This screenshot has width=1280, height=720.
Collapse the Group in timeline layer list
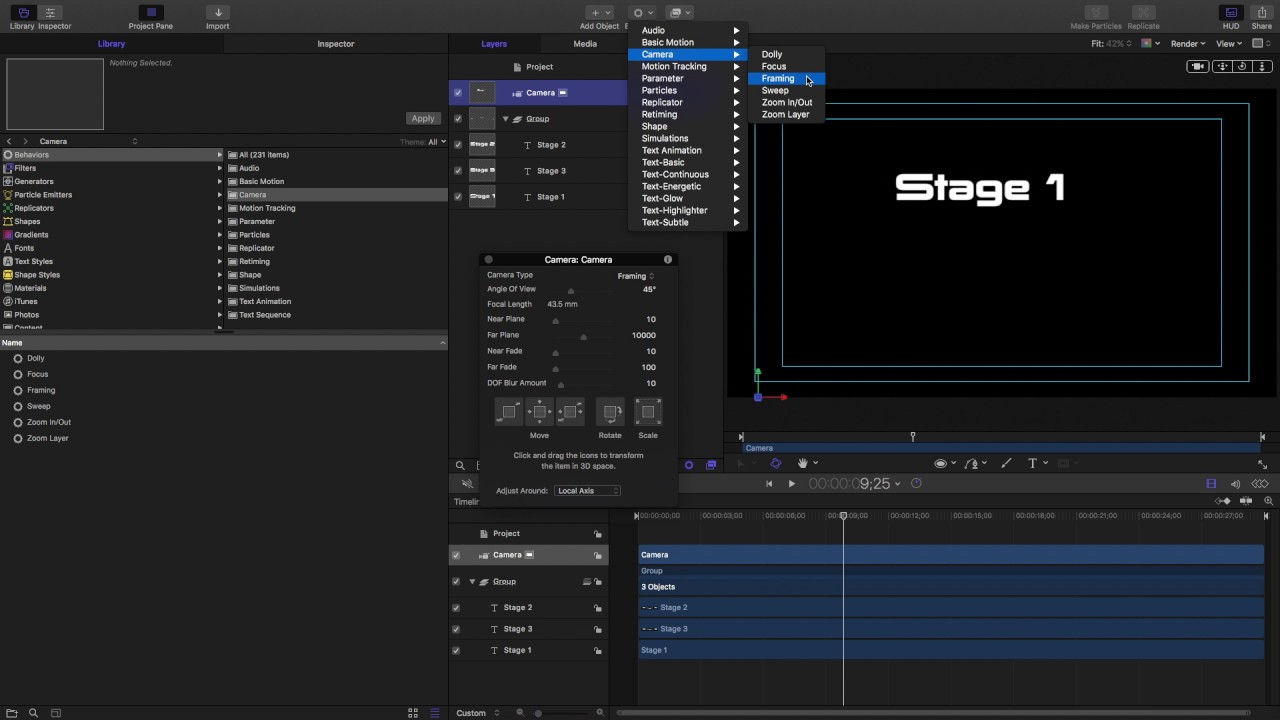[472, 582]
